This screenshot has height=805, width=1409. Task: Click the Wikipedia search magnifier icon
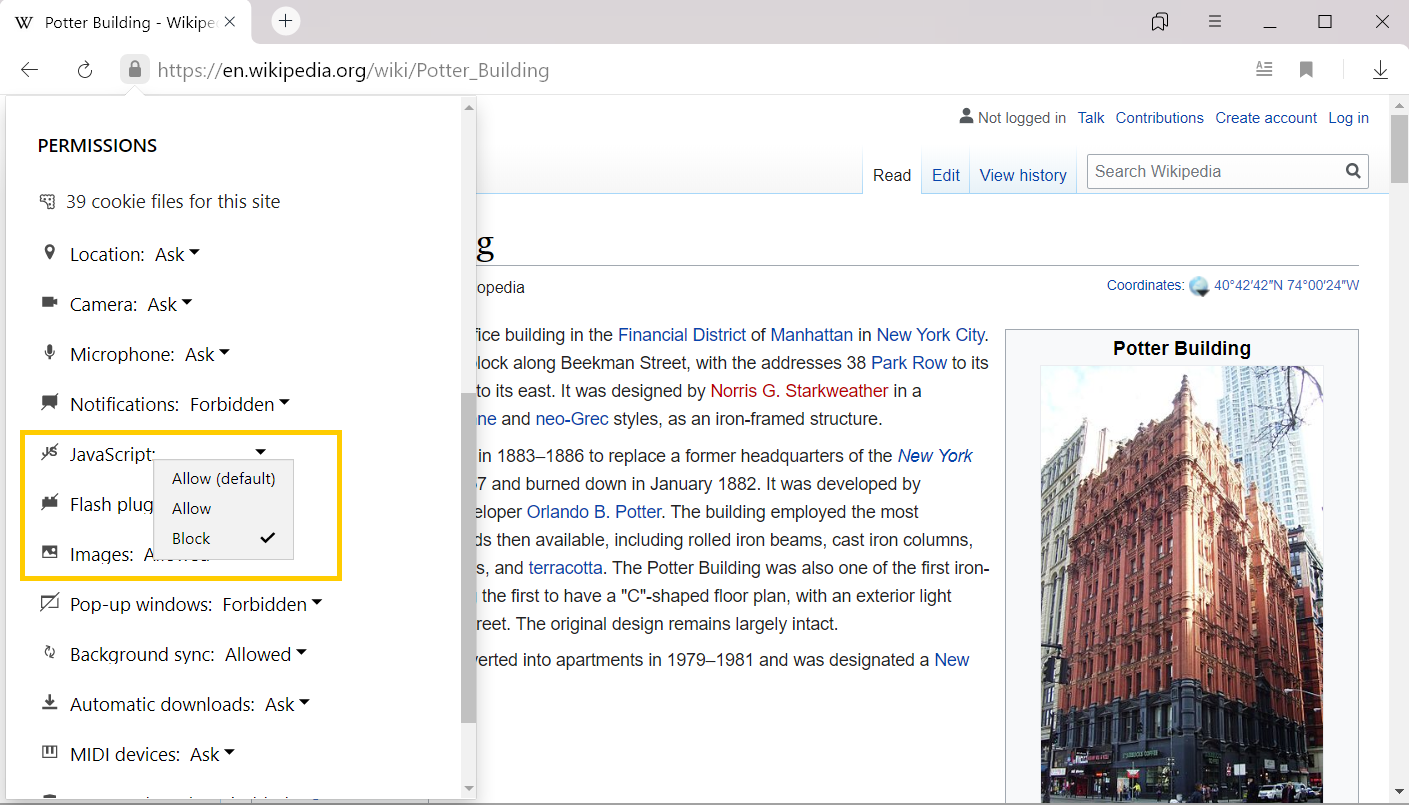pos(1353,171)
